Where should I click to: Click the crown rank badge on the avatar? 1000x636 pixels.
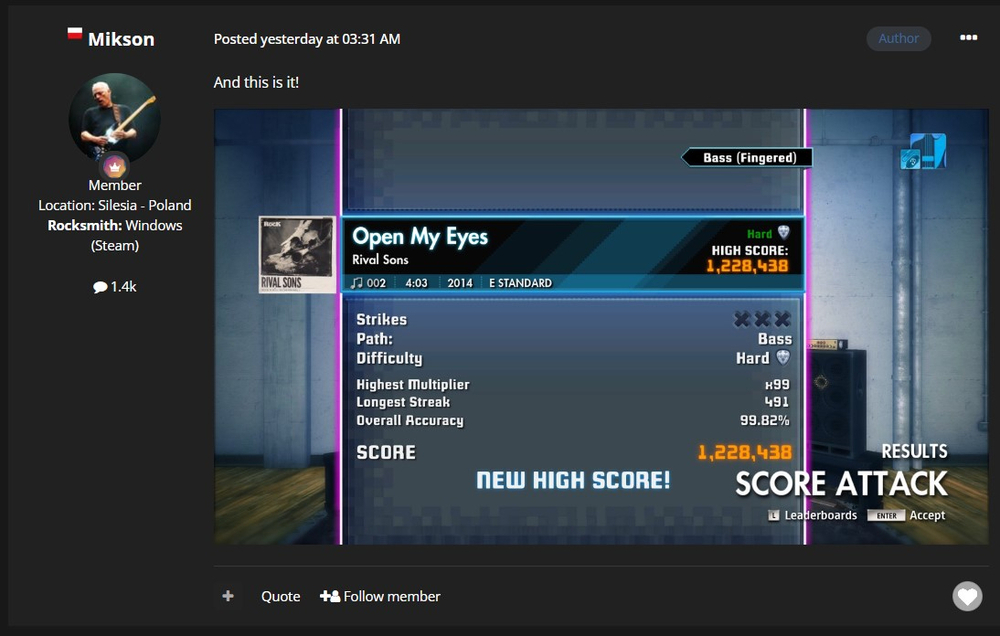115,167
